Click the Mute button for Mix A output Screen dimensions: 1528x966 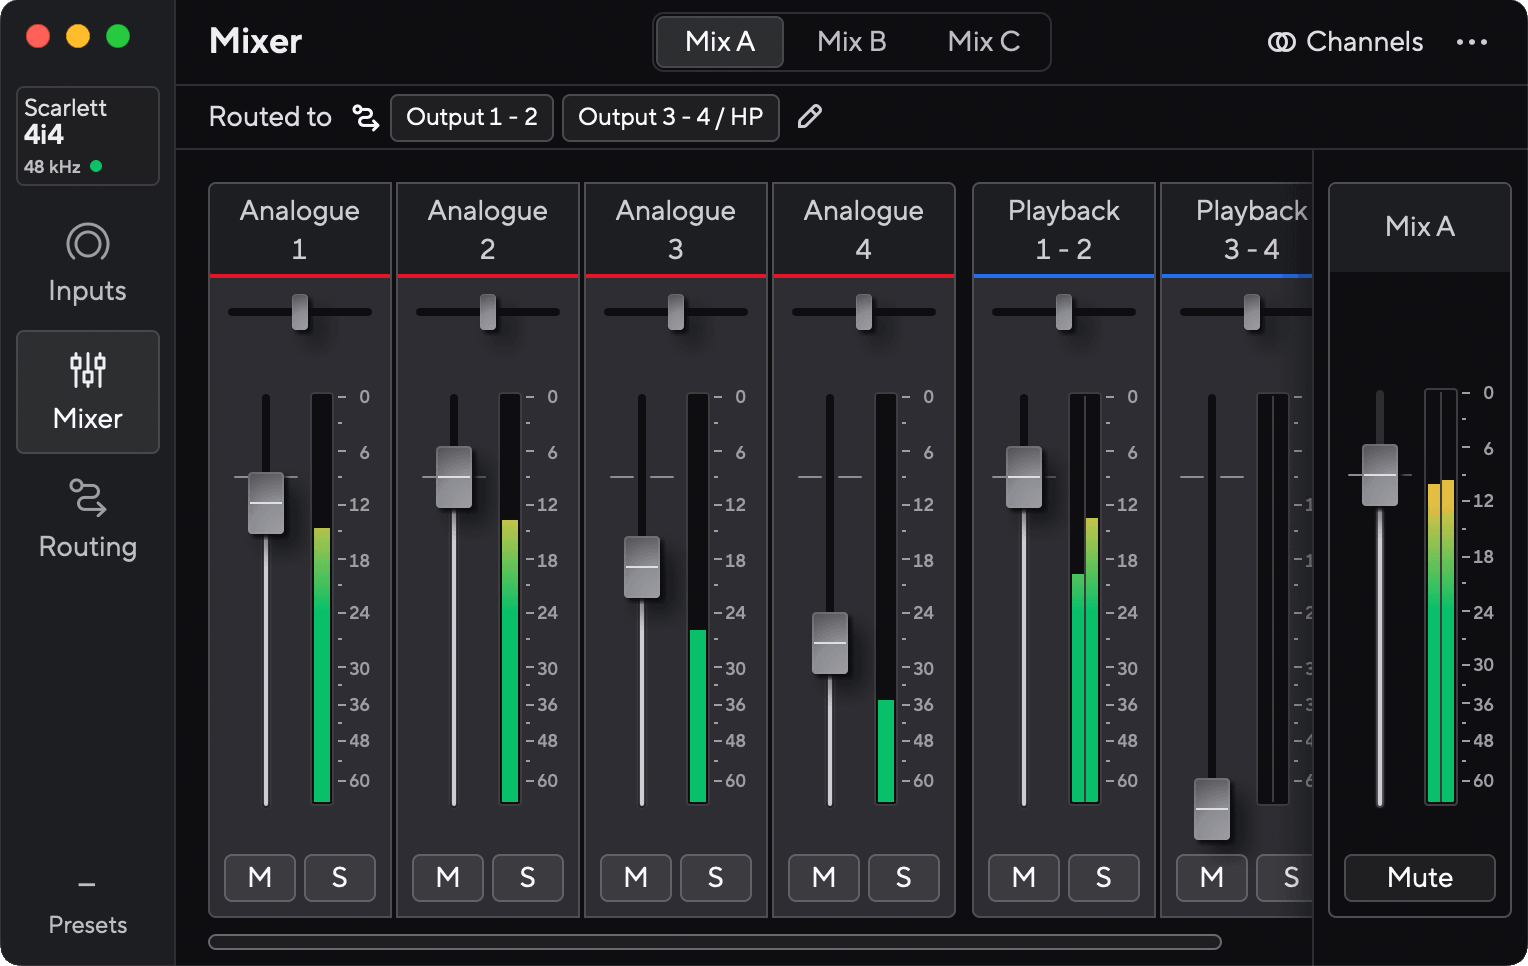(x=1420, y=878)
